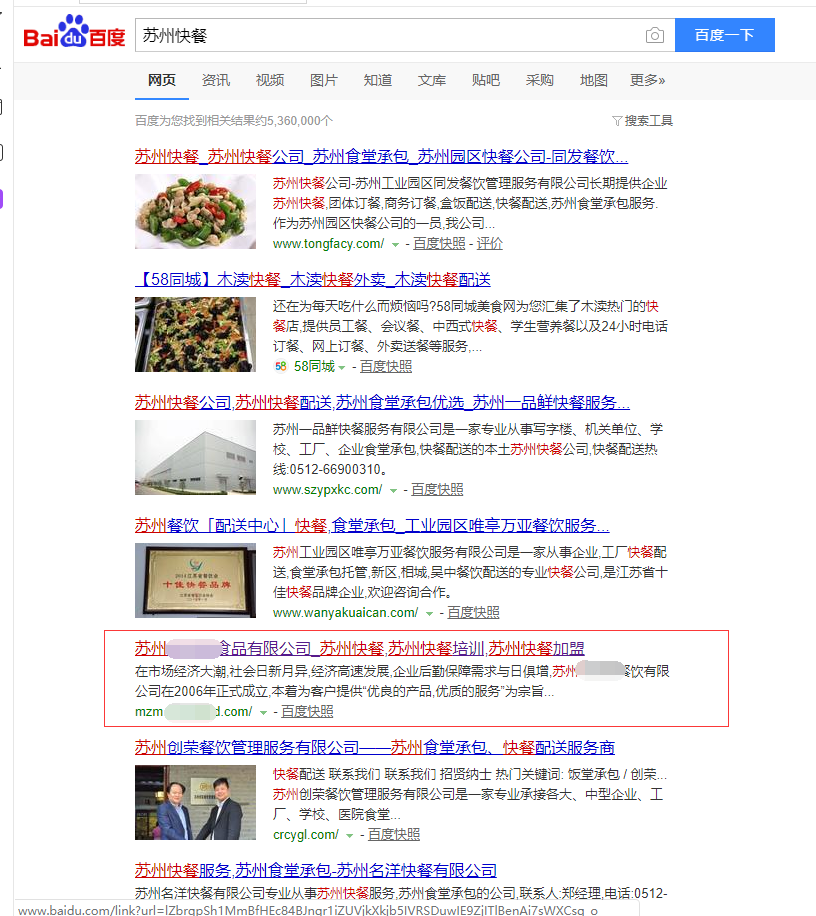Click the factory building thumbnail

196,457
